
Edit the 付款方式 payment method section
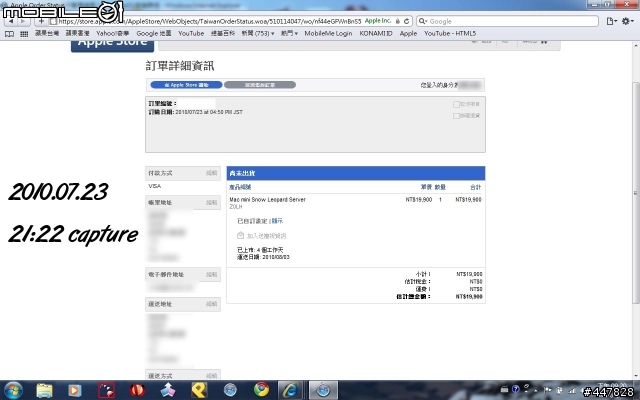tap(211, 173)
